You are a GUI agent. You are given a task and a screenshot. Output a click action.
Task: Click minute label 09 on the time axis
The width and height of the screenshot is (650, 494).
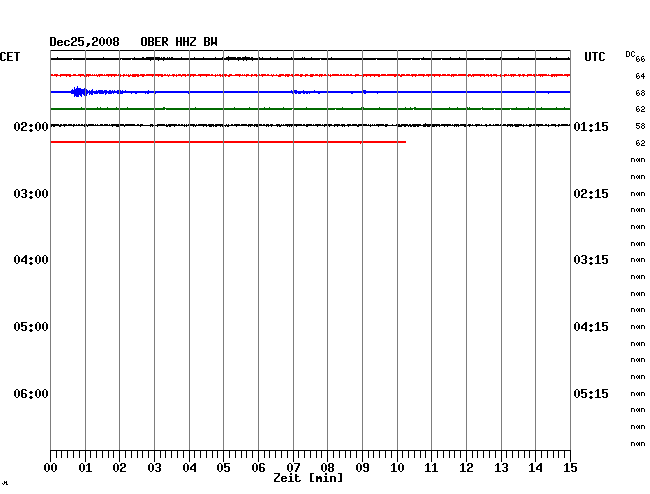(x=362, y=468)
